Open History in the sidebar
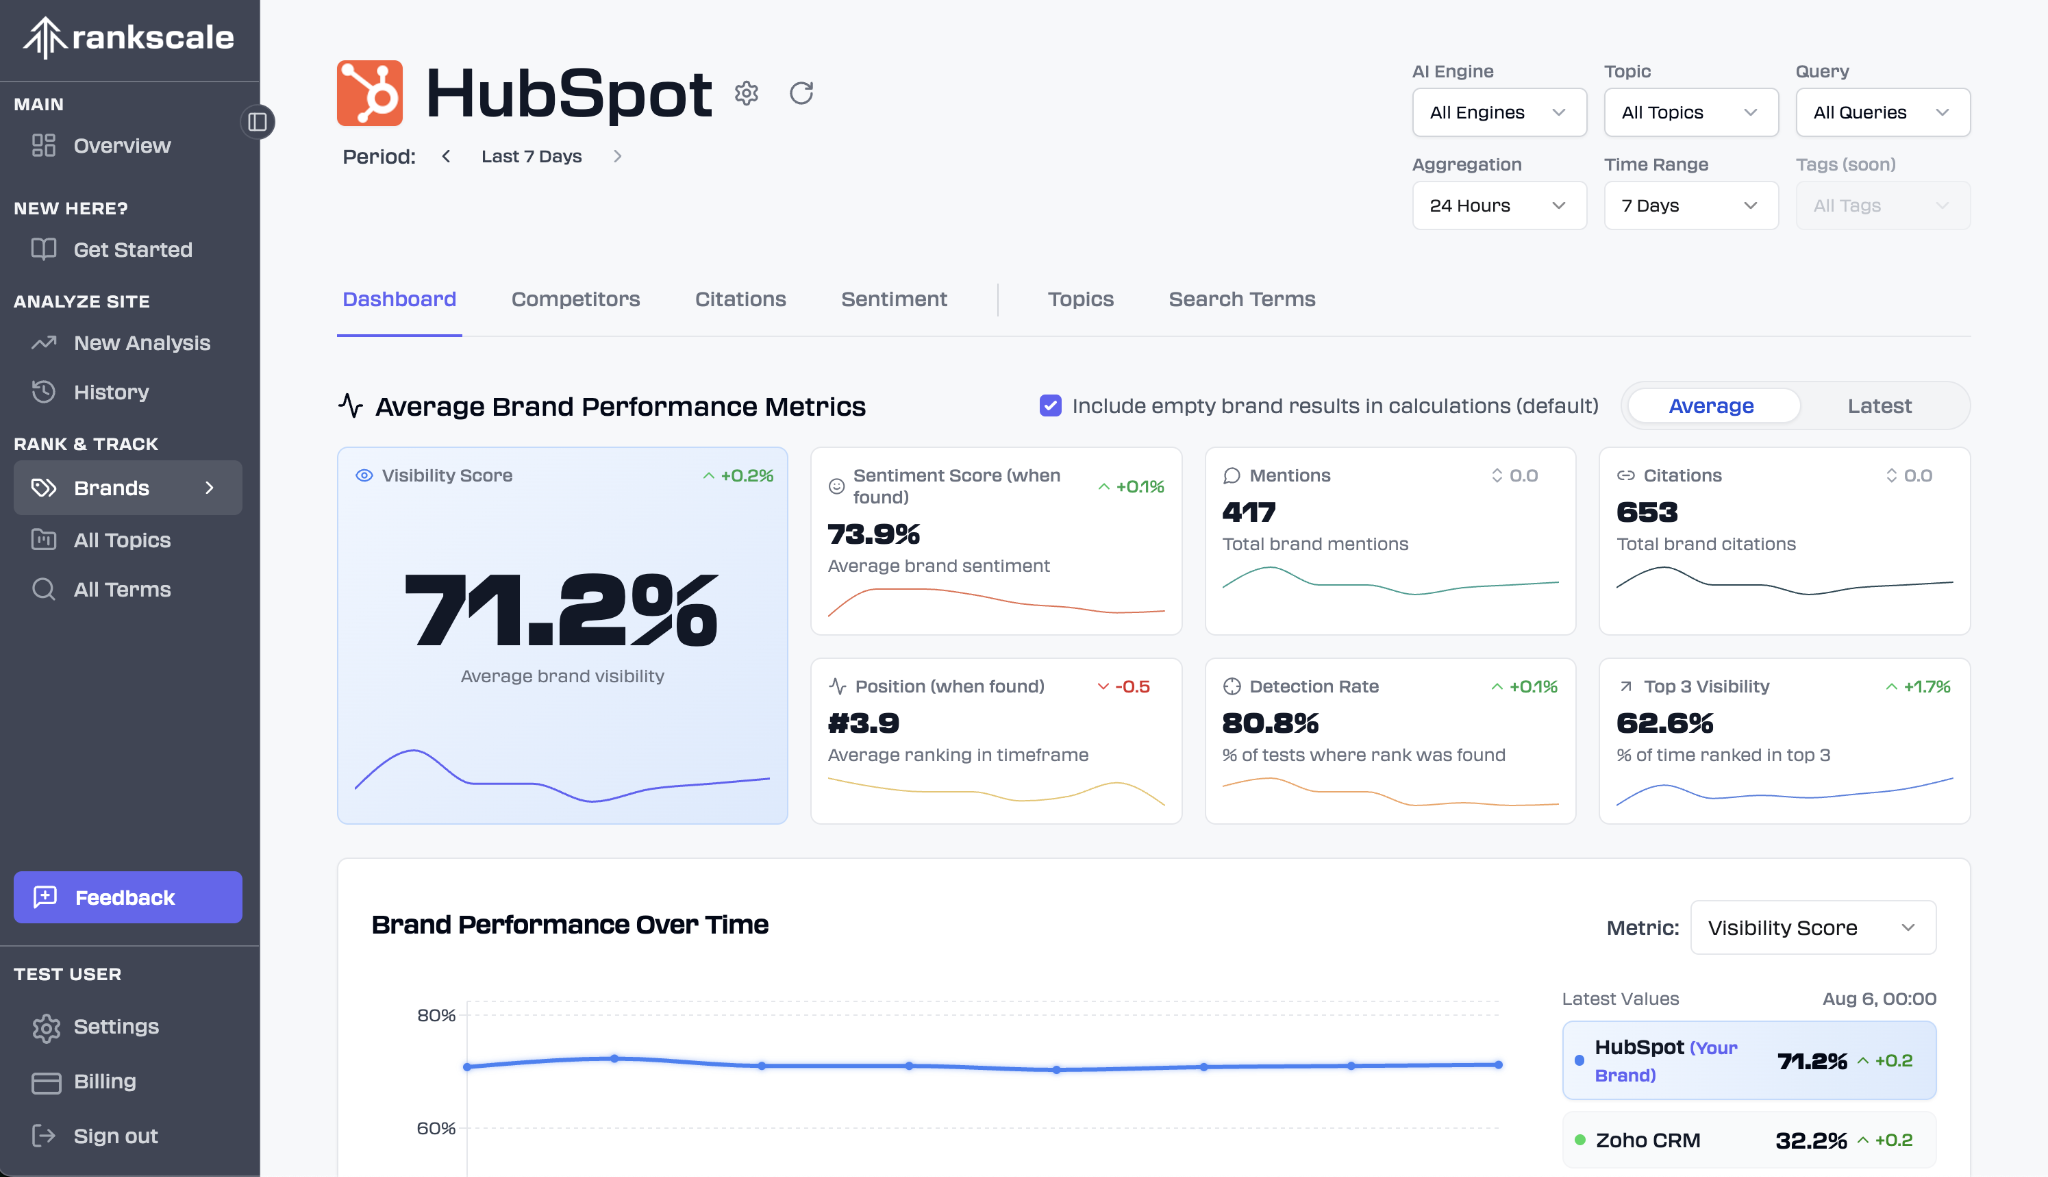The width and height of the screenshot is (2048, 1177). coord(111,392)
